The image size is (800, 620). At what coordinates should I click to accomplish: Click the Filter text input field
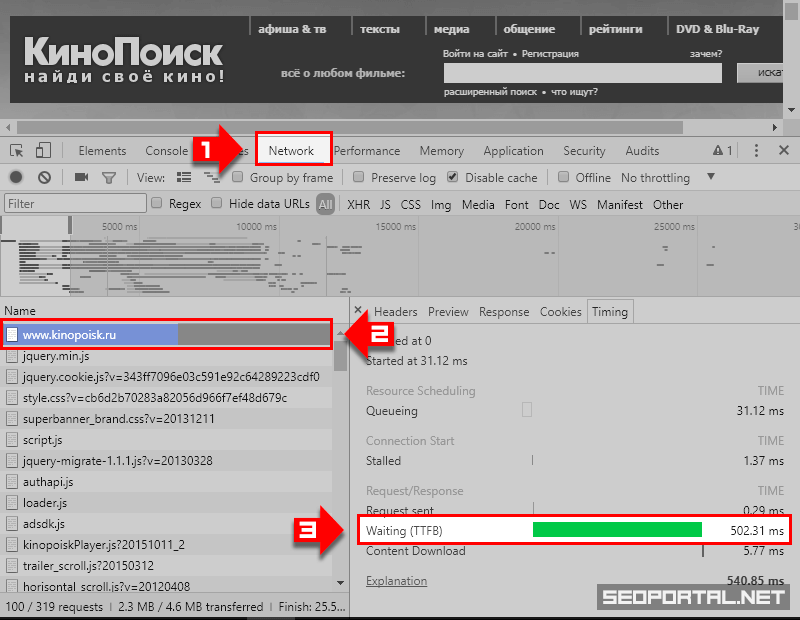(72, 204)
